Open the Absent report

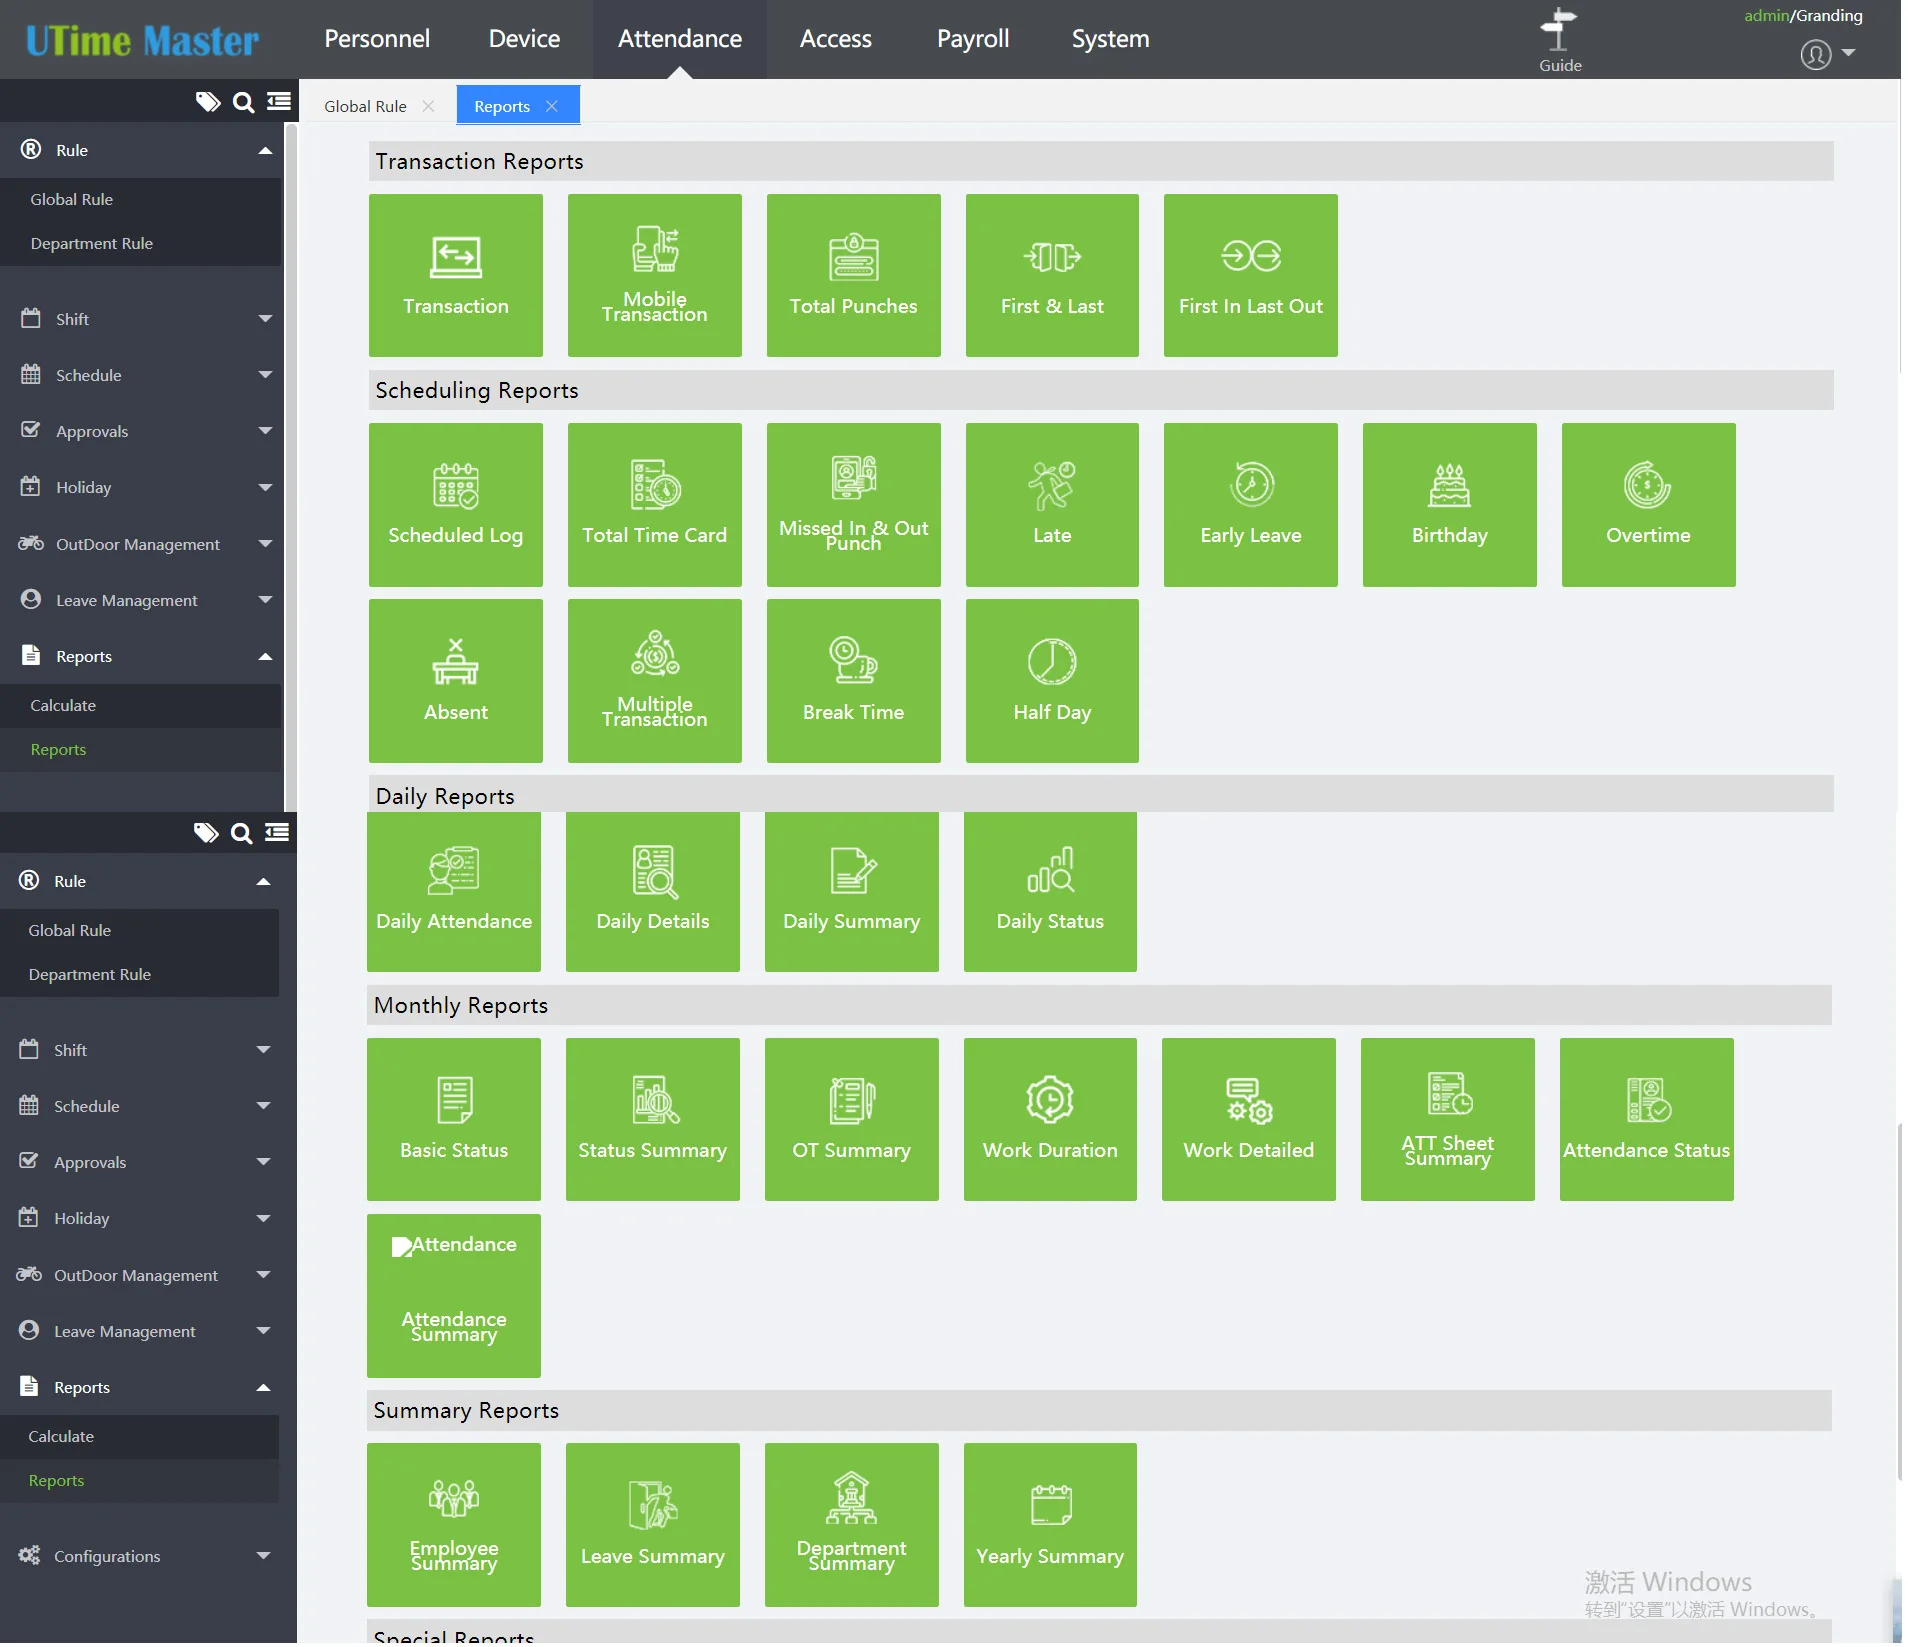tap(455, 680)
